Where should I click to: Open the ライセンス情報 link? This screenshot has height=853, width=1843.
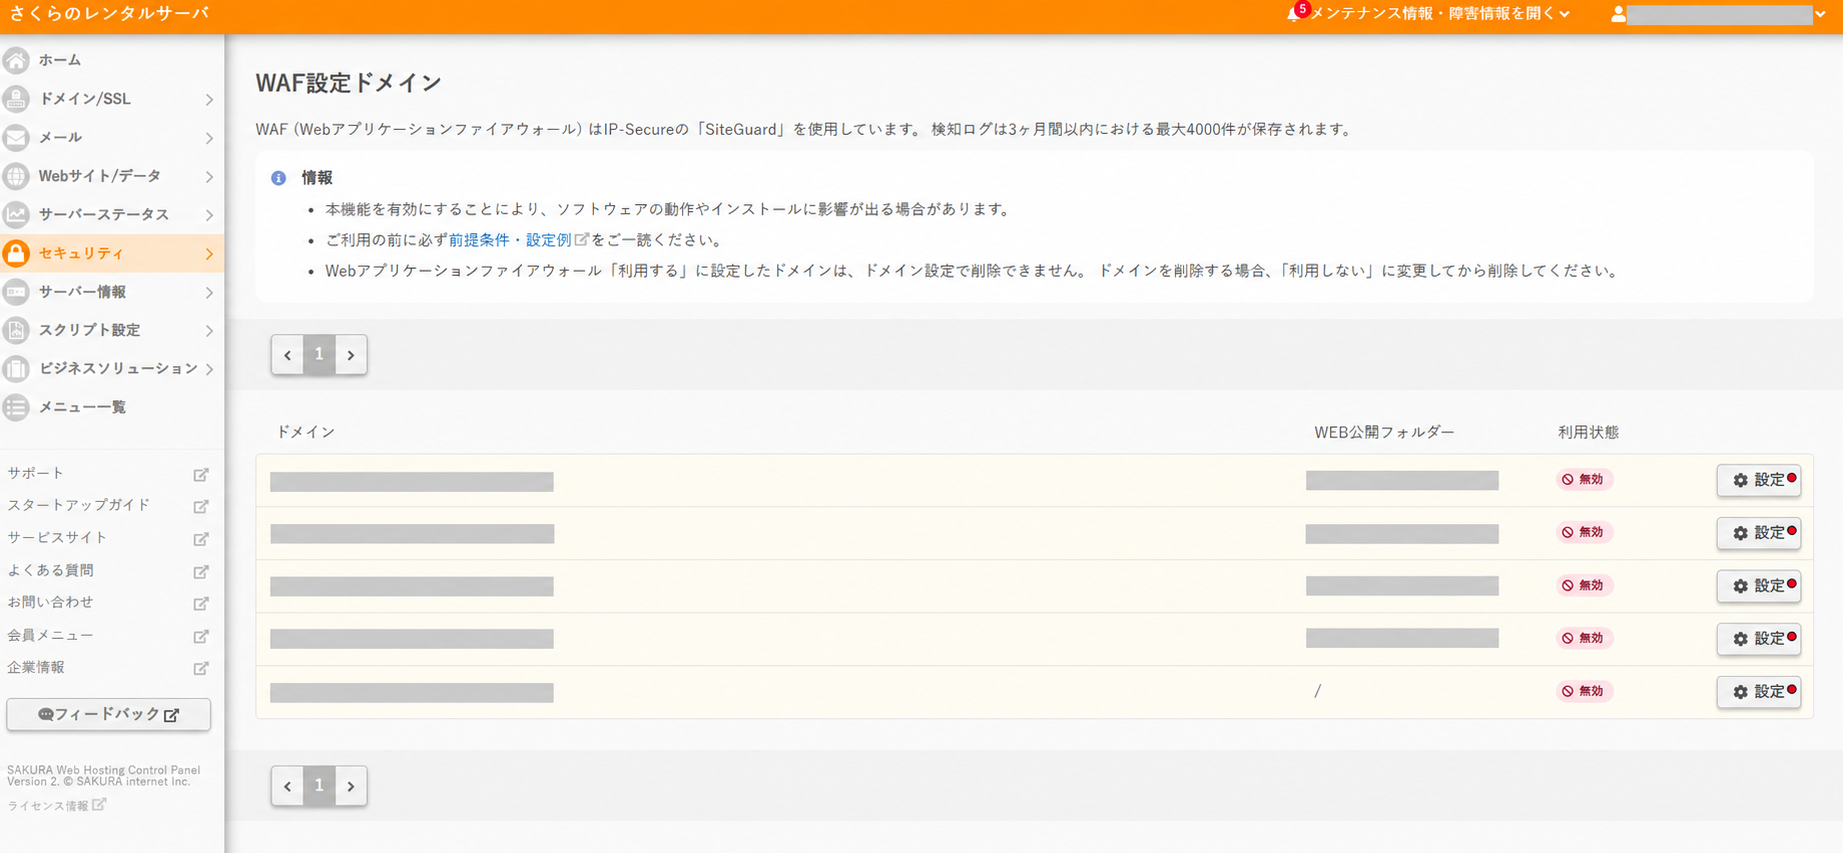(x=48, y=805)
